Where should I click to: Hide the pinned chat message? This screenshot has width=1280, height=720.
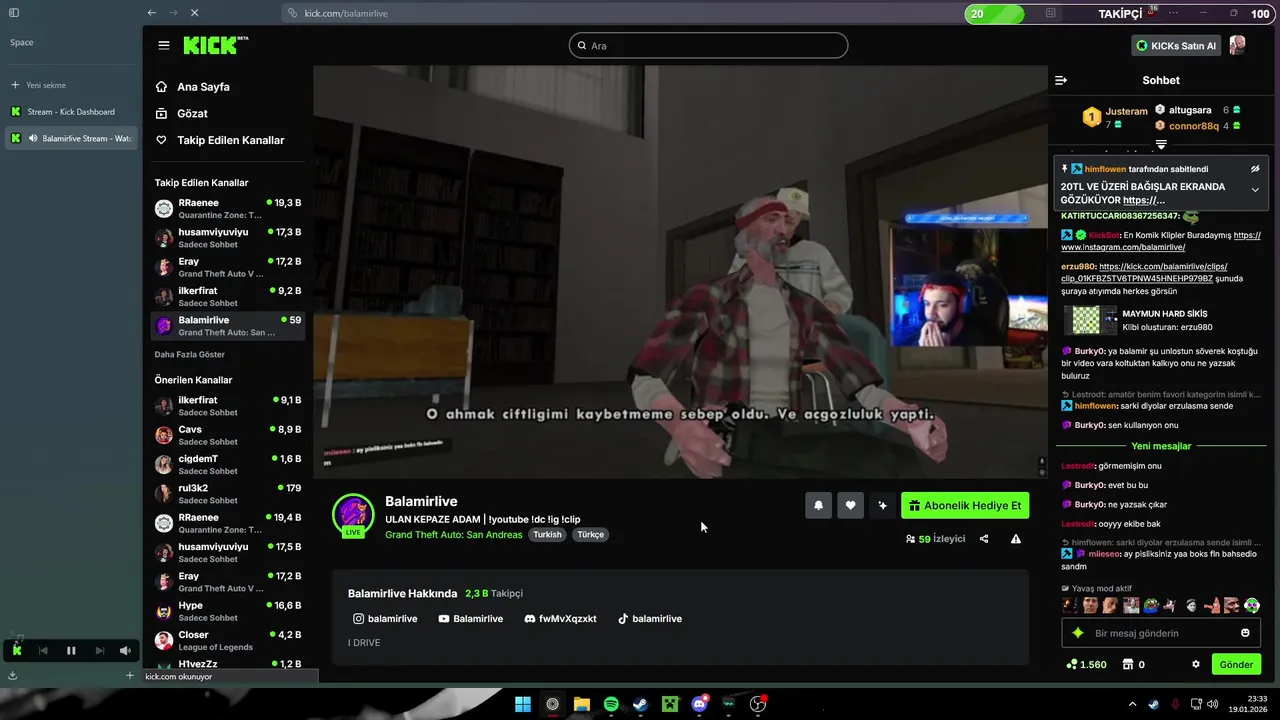coord(1255,169)
